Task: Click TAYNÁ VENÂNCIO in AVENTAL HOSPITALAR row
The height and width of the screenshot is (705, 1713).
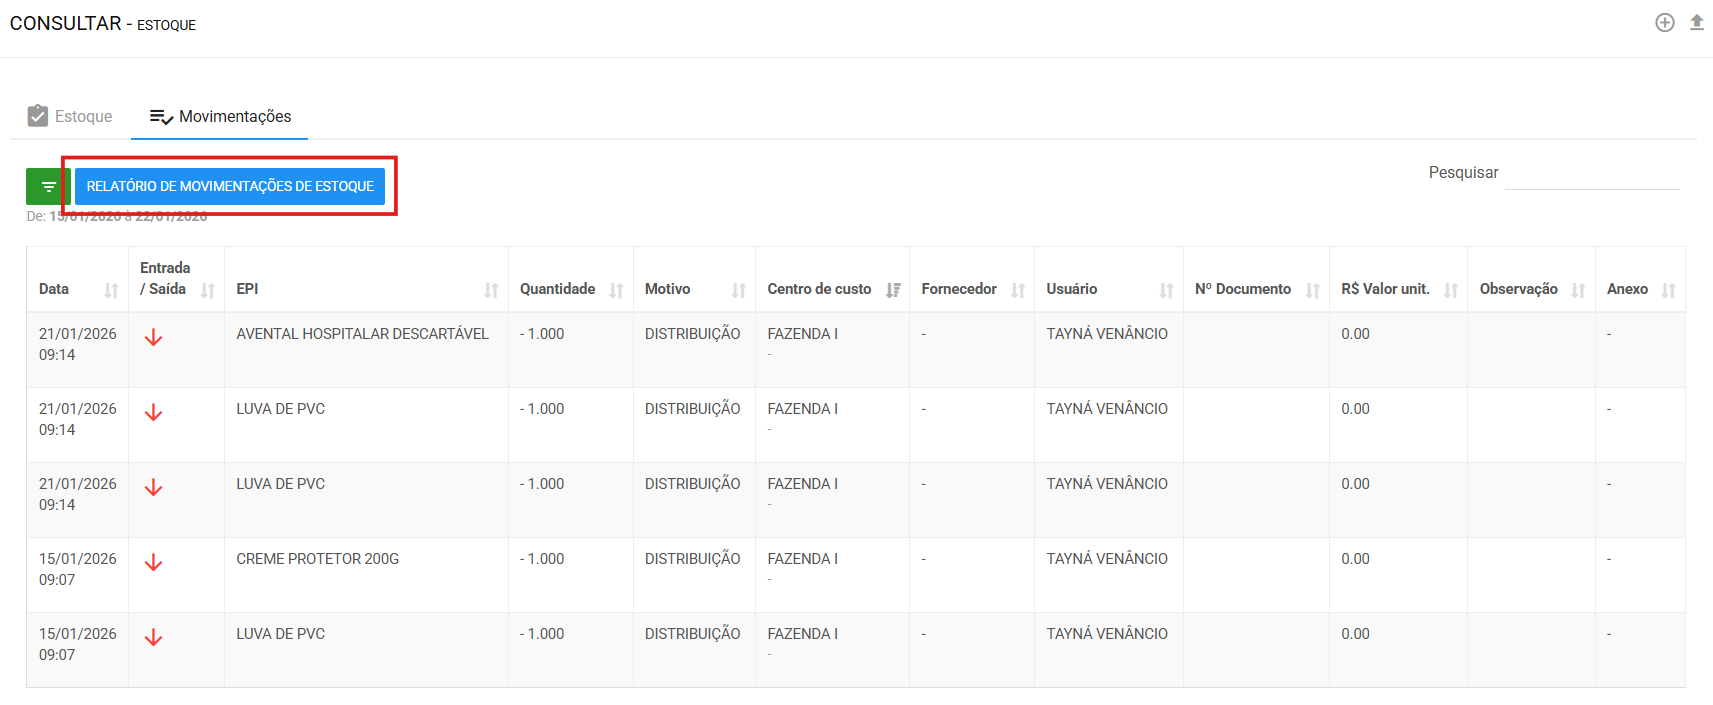Action: [x=1107, y=334]
